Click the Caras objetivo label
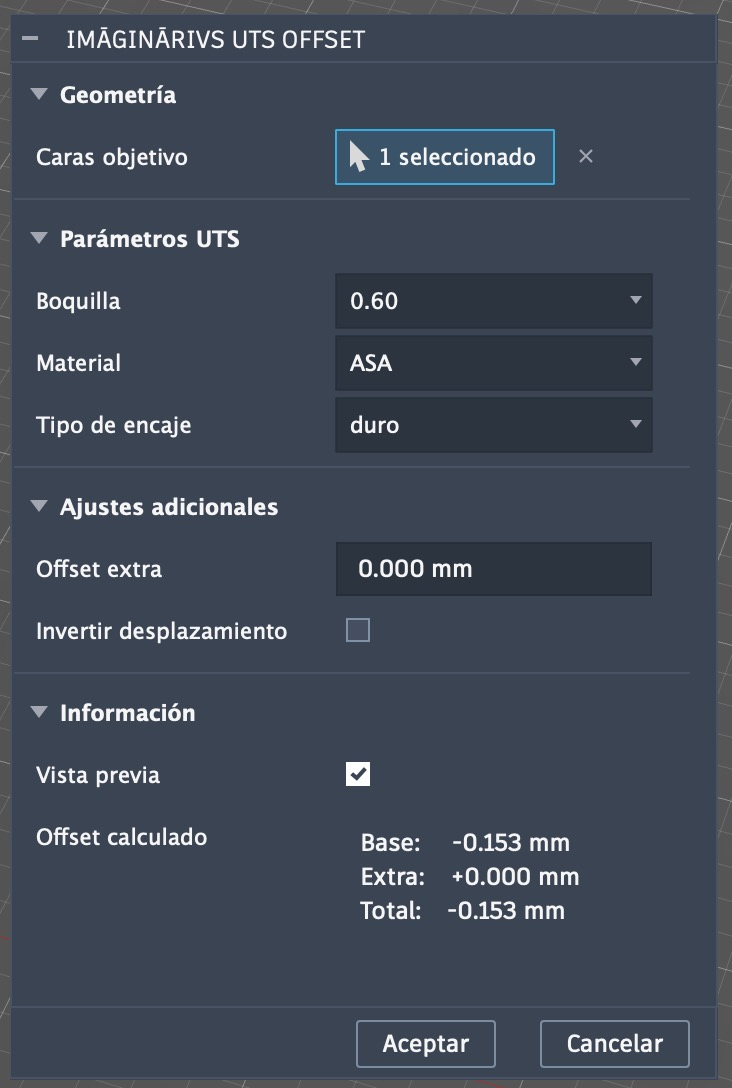Screen dimensions: 732x1088 (112, 157)
